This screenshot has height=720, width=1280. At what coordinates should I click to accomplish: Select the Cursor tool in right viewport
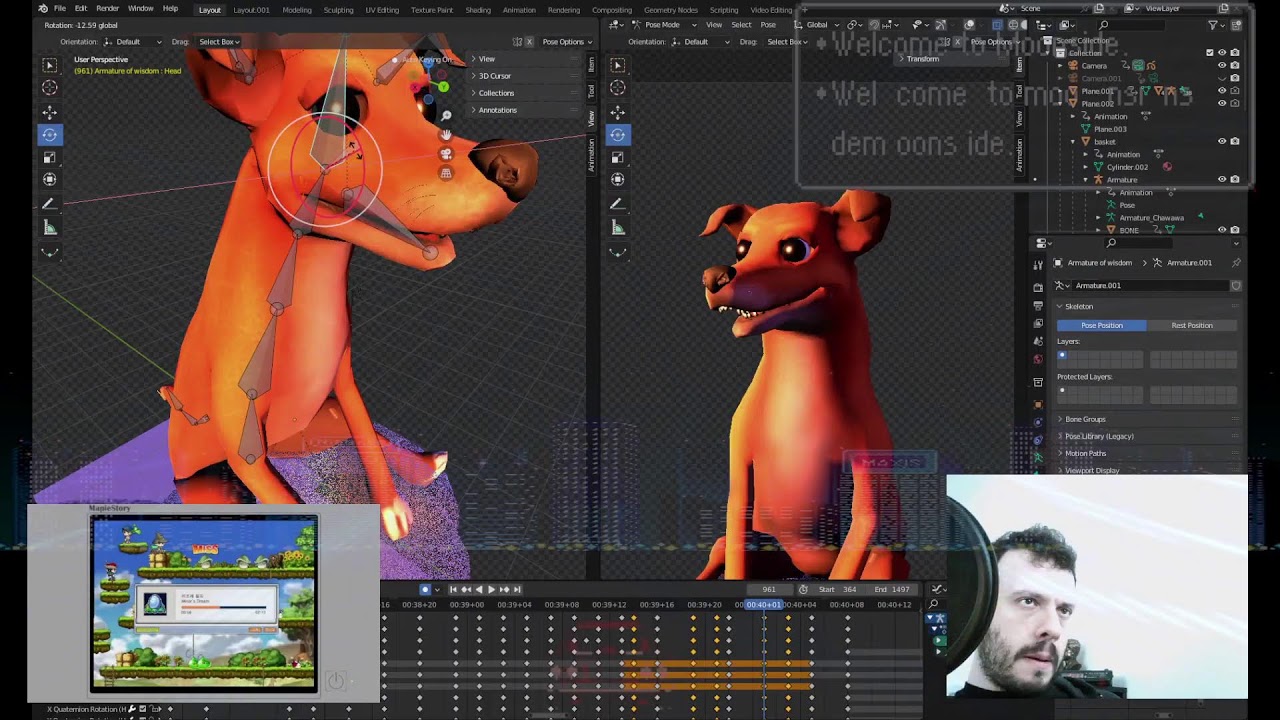pyautogui.click(x=617, y=87)
